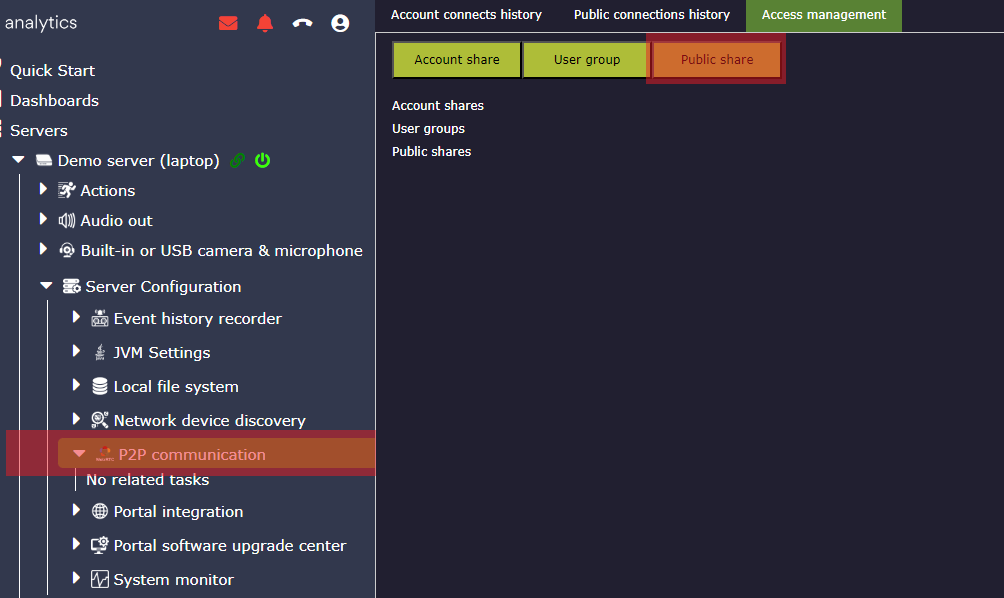Open Servers in sidebar
Screen dimensions: 1004x598
38,131
